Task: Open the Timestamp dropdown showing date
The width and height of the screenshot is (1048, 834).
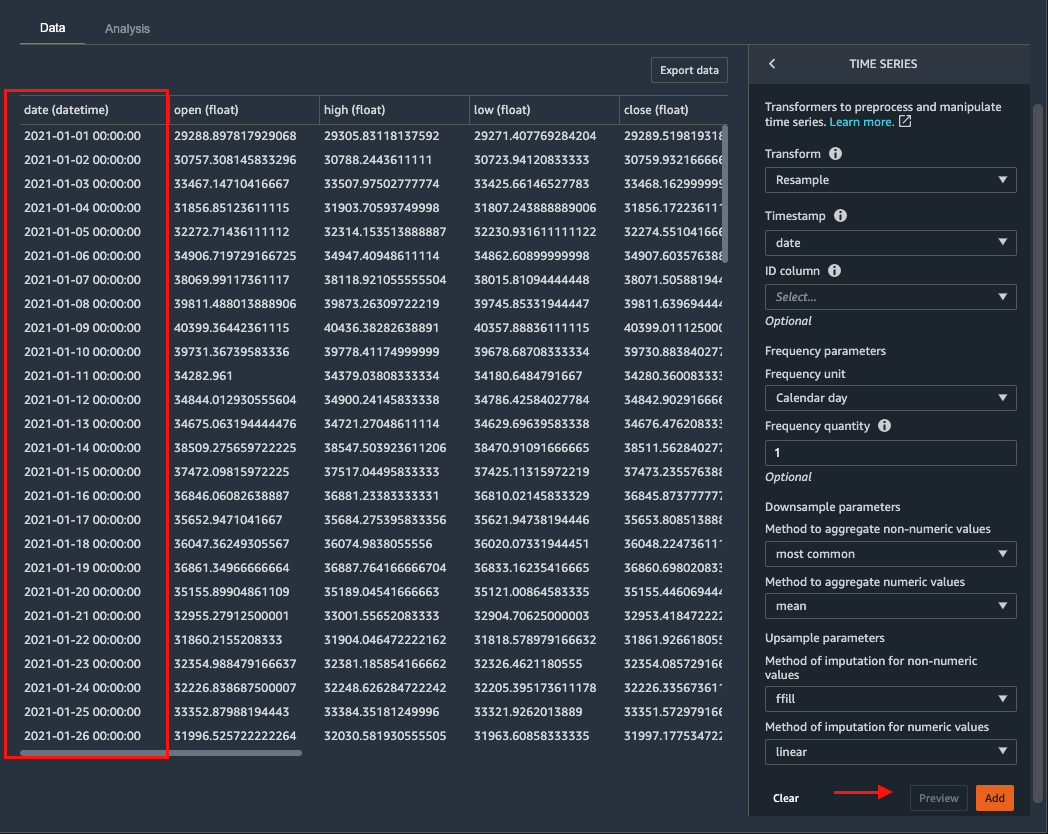Action: click(x=890, y=243)
